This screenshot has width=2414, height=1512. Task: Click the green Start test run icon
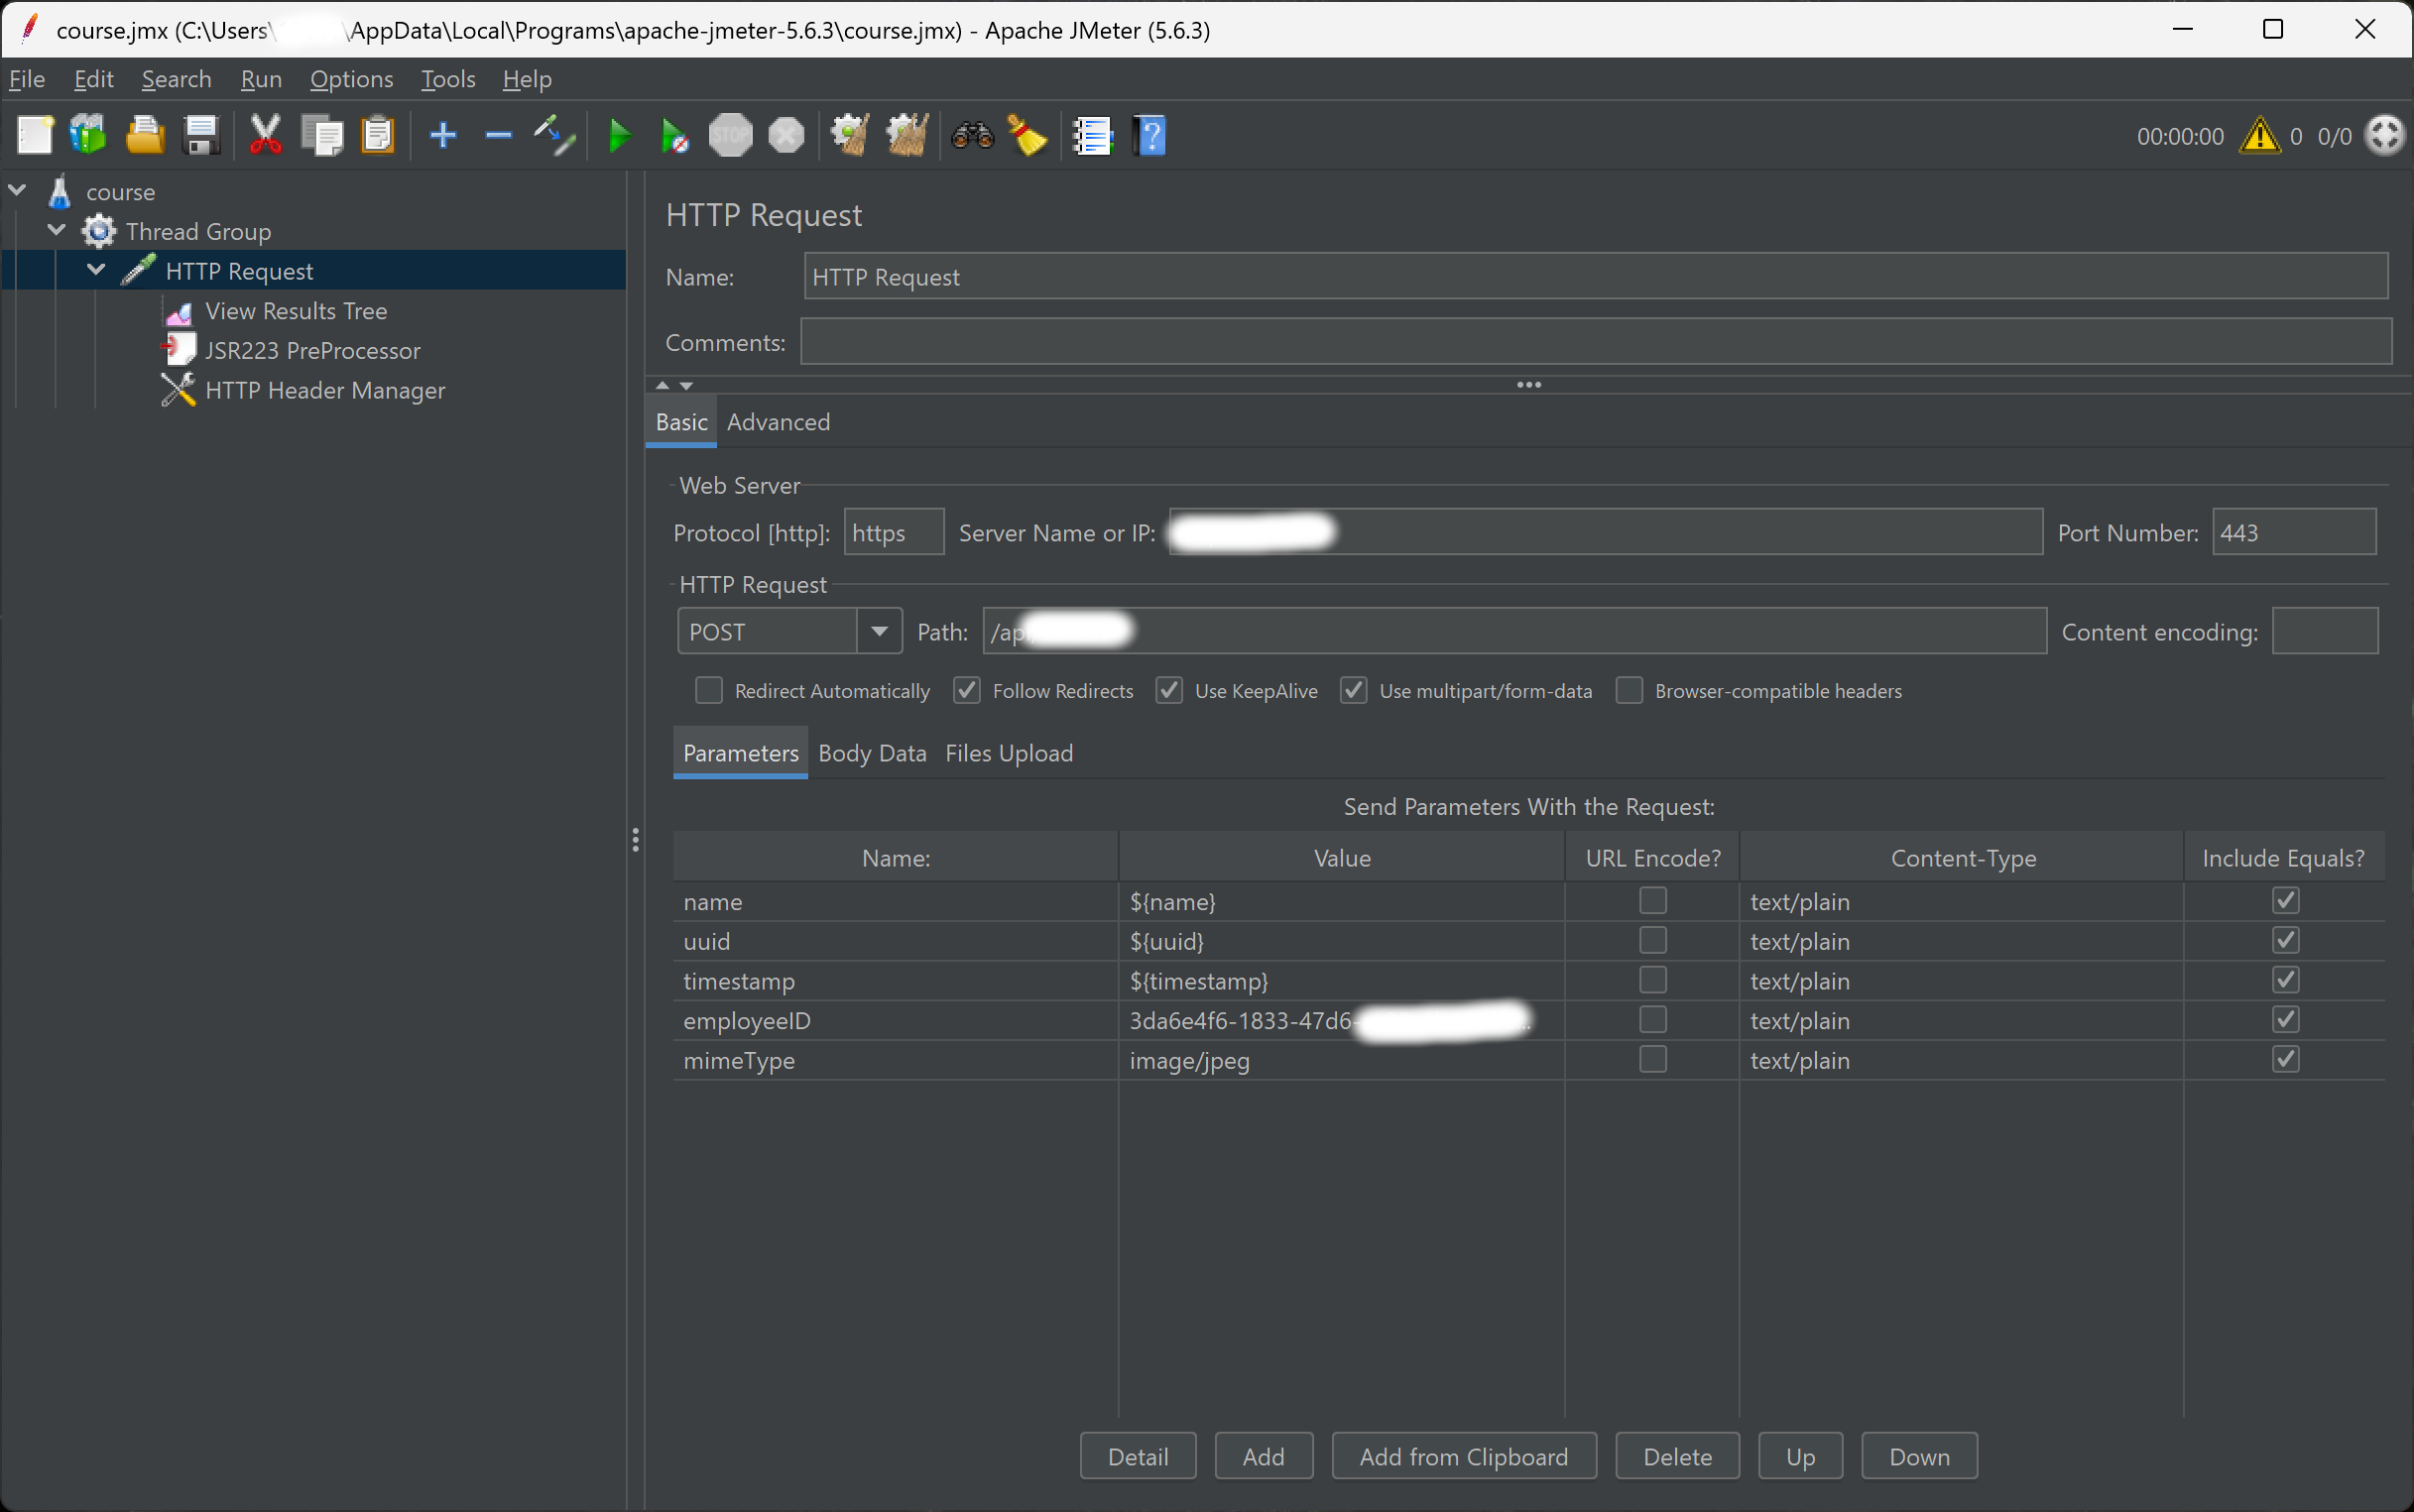pyautogui.click(x=619, y=136)
